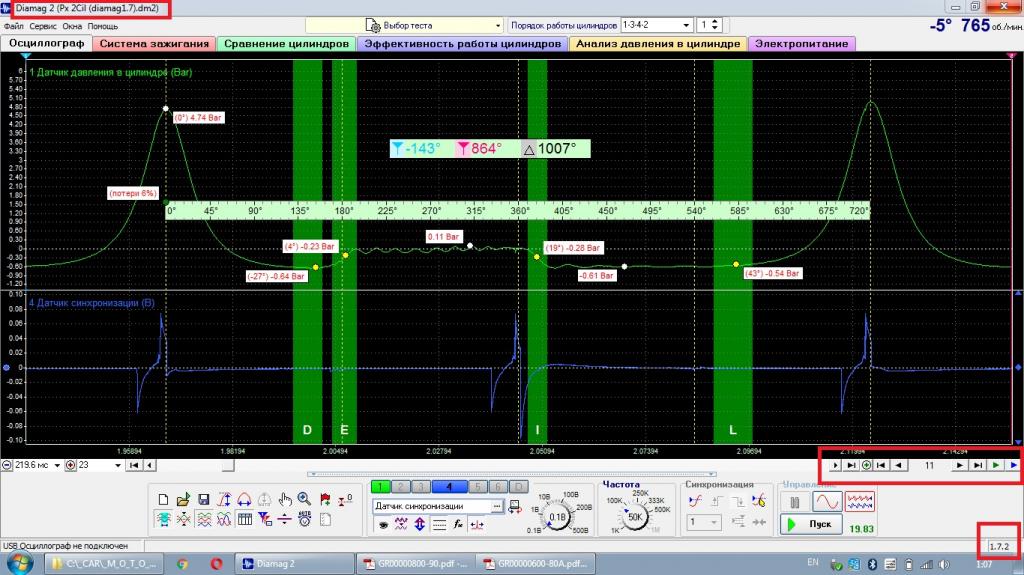Click the plus add-frame circle button

867,465
